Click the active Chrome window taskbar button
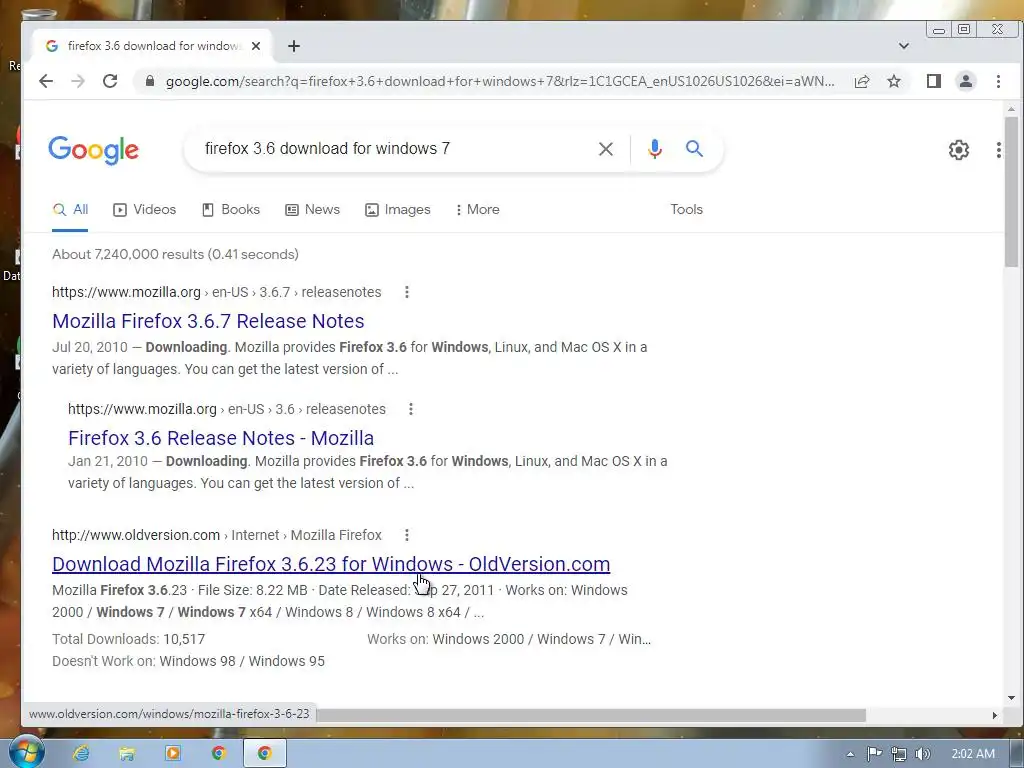Image resolution: width=1024 pixels, height=768 pixels. [x=264, y=753]
